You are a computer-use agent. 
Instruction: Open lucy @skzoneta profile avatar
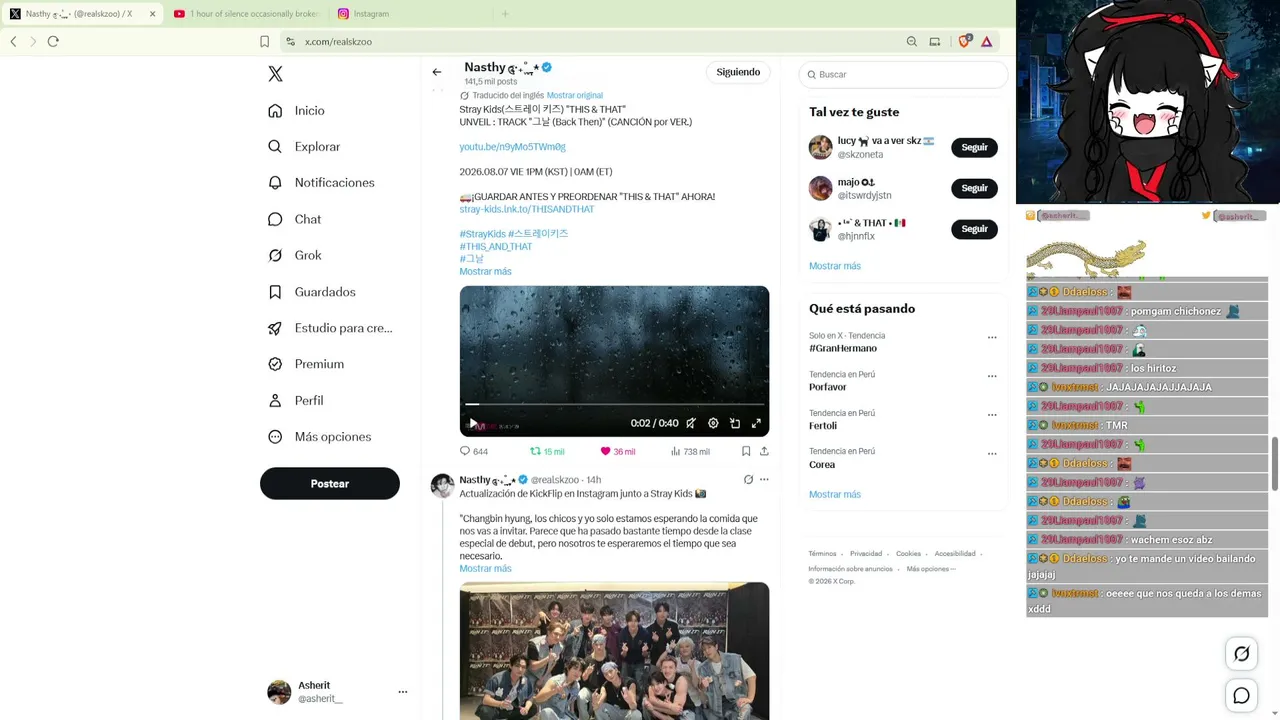(x=820, y=147)
